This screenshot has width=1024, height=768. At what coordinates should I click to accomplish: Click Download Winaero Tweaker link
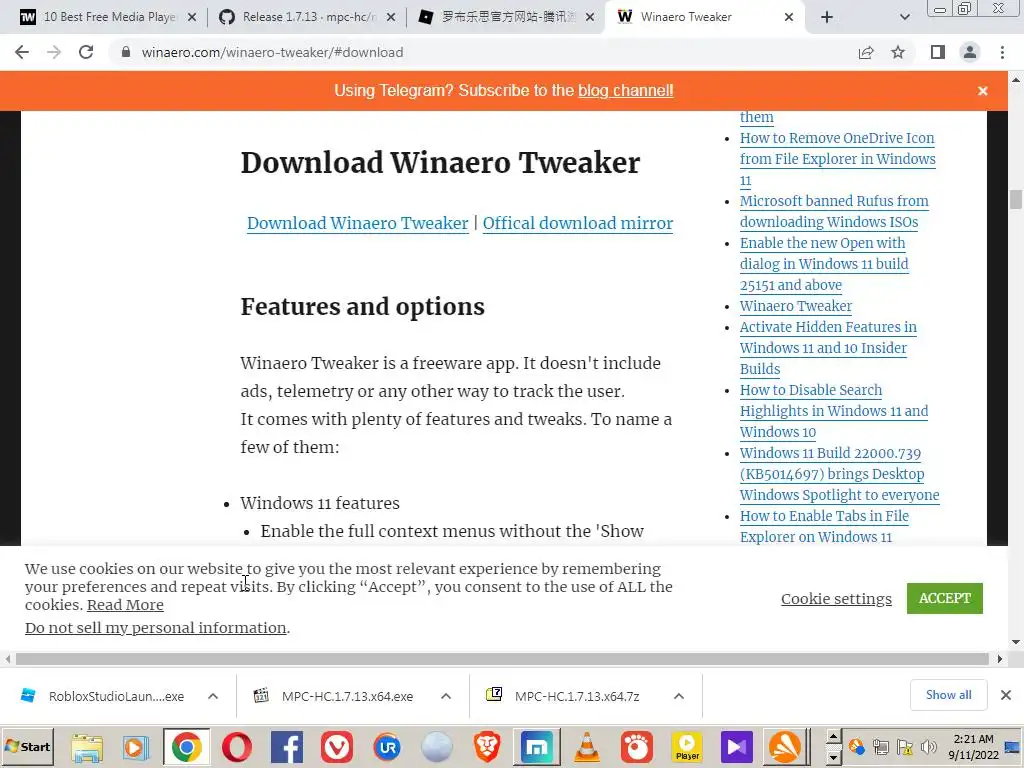(x=357, y=223)
